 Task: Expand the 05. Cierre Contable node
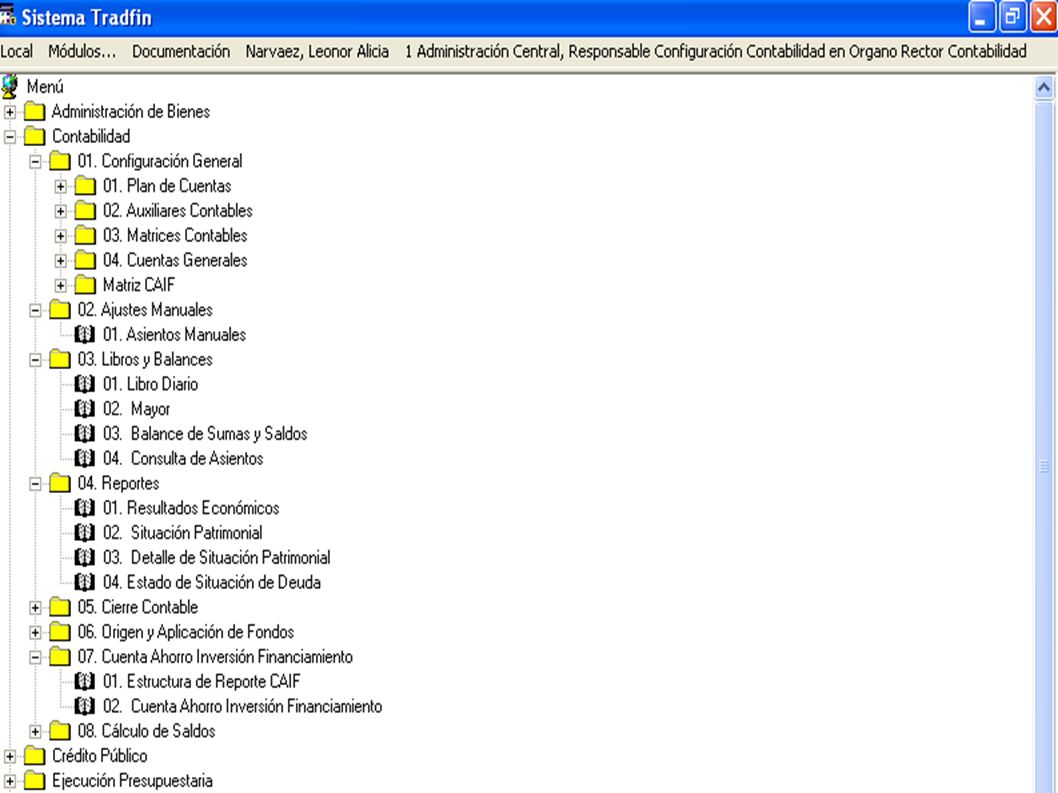coord(35,607)
